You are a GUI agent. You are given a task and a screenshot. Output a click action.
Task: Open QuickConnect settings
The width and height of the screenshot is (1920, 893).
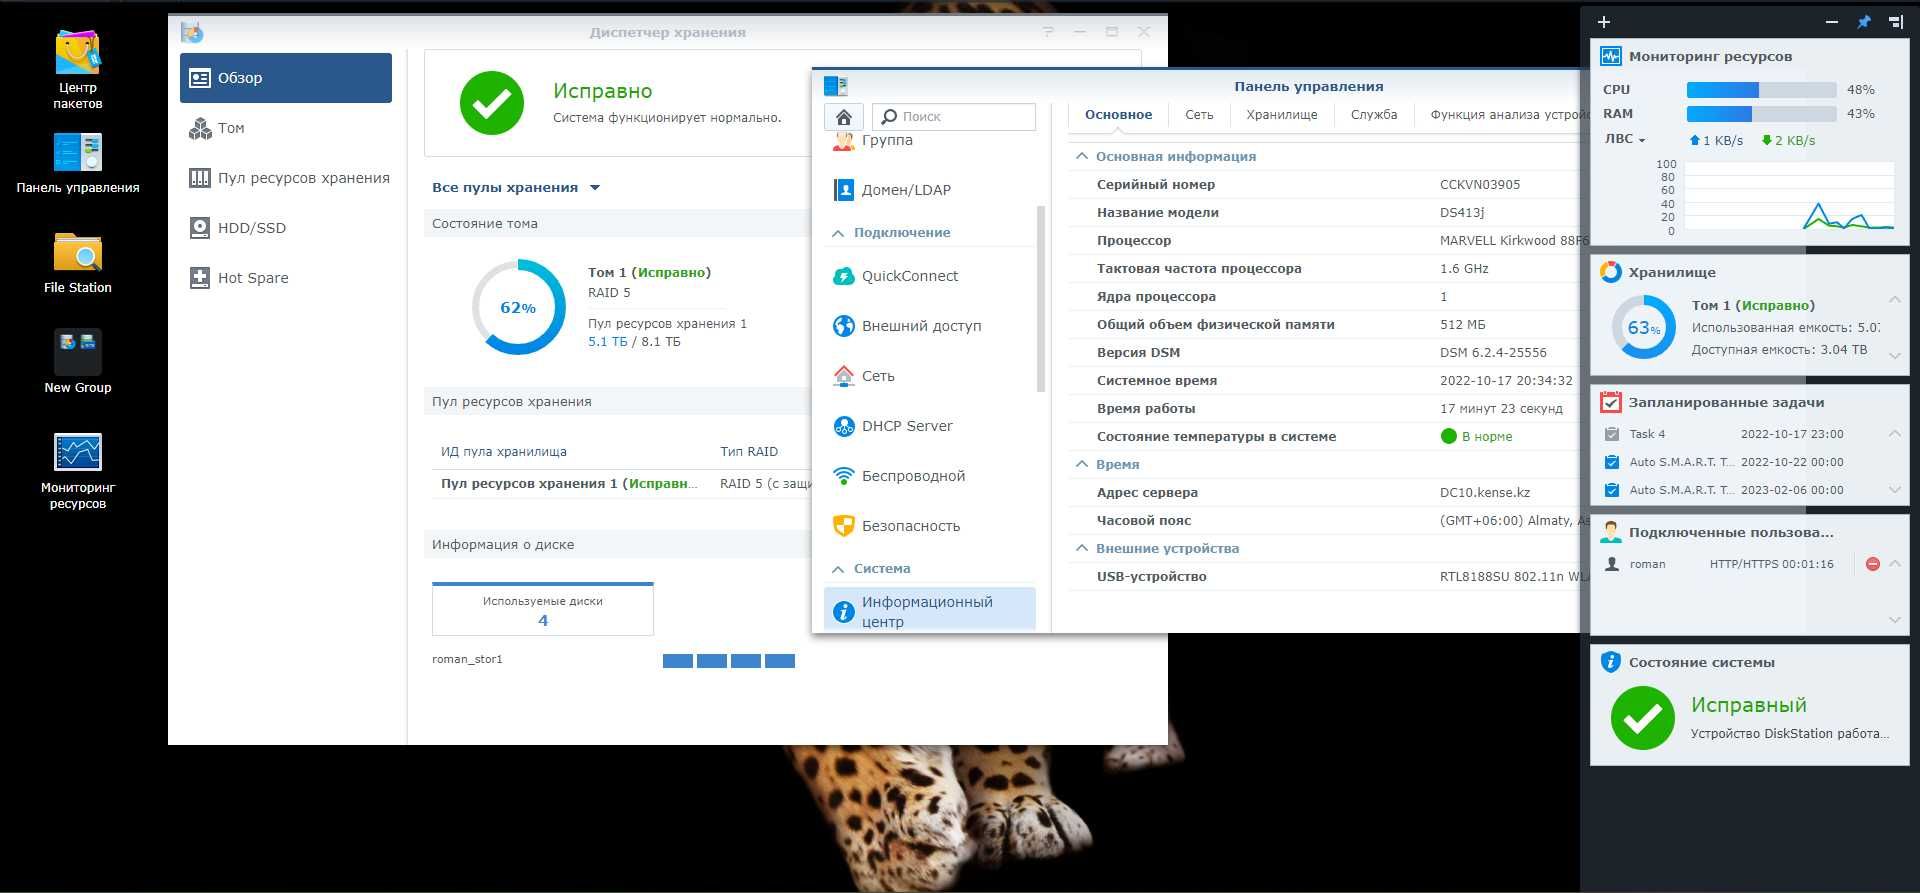point(930,276)
